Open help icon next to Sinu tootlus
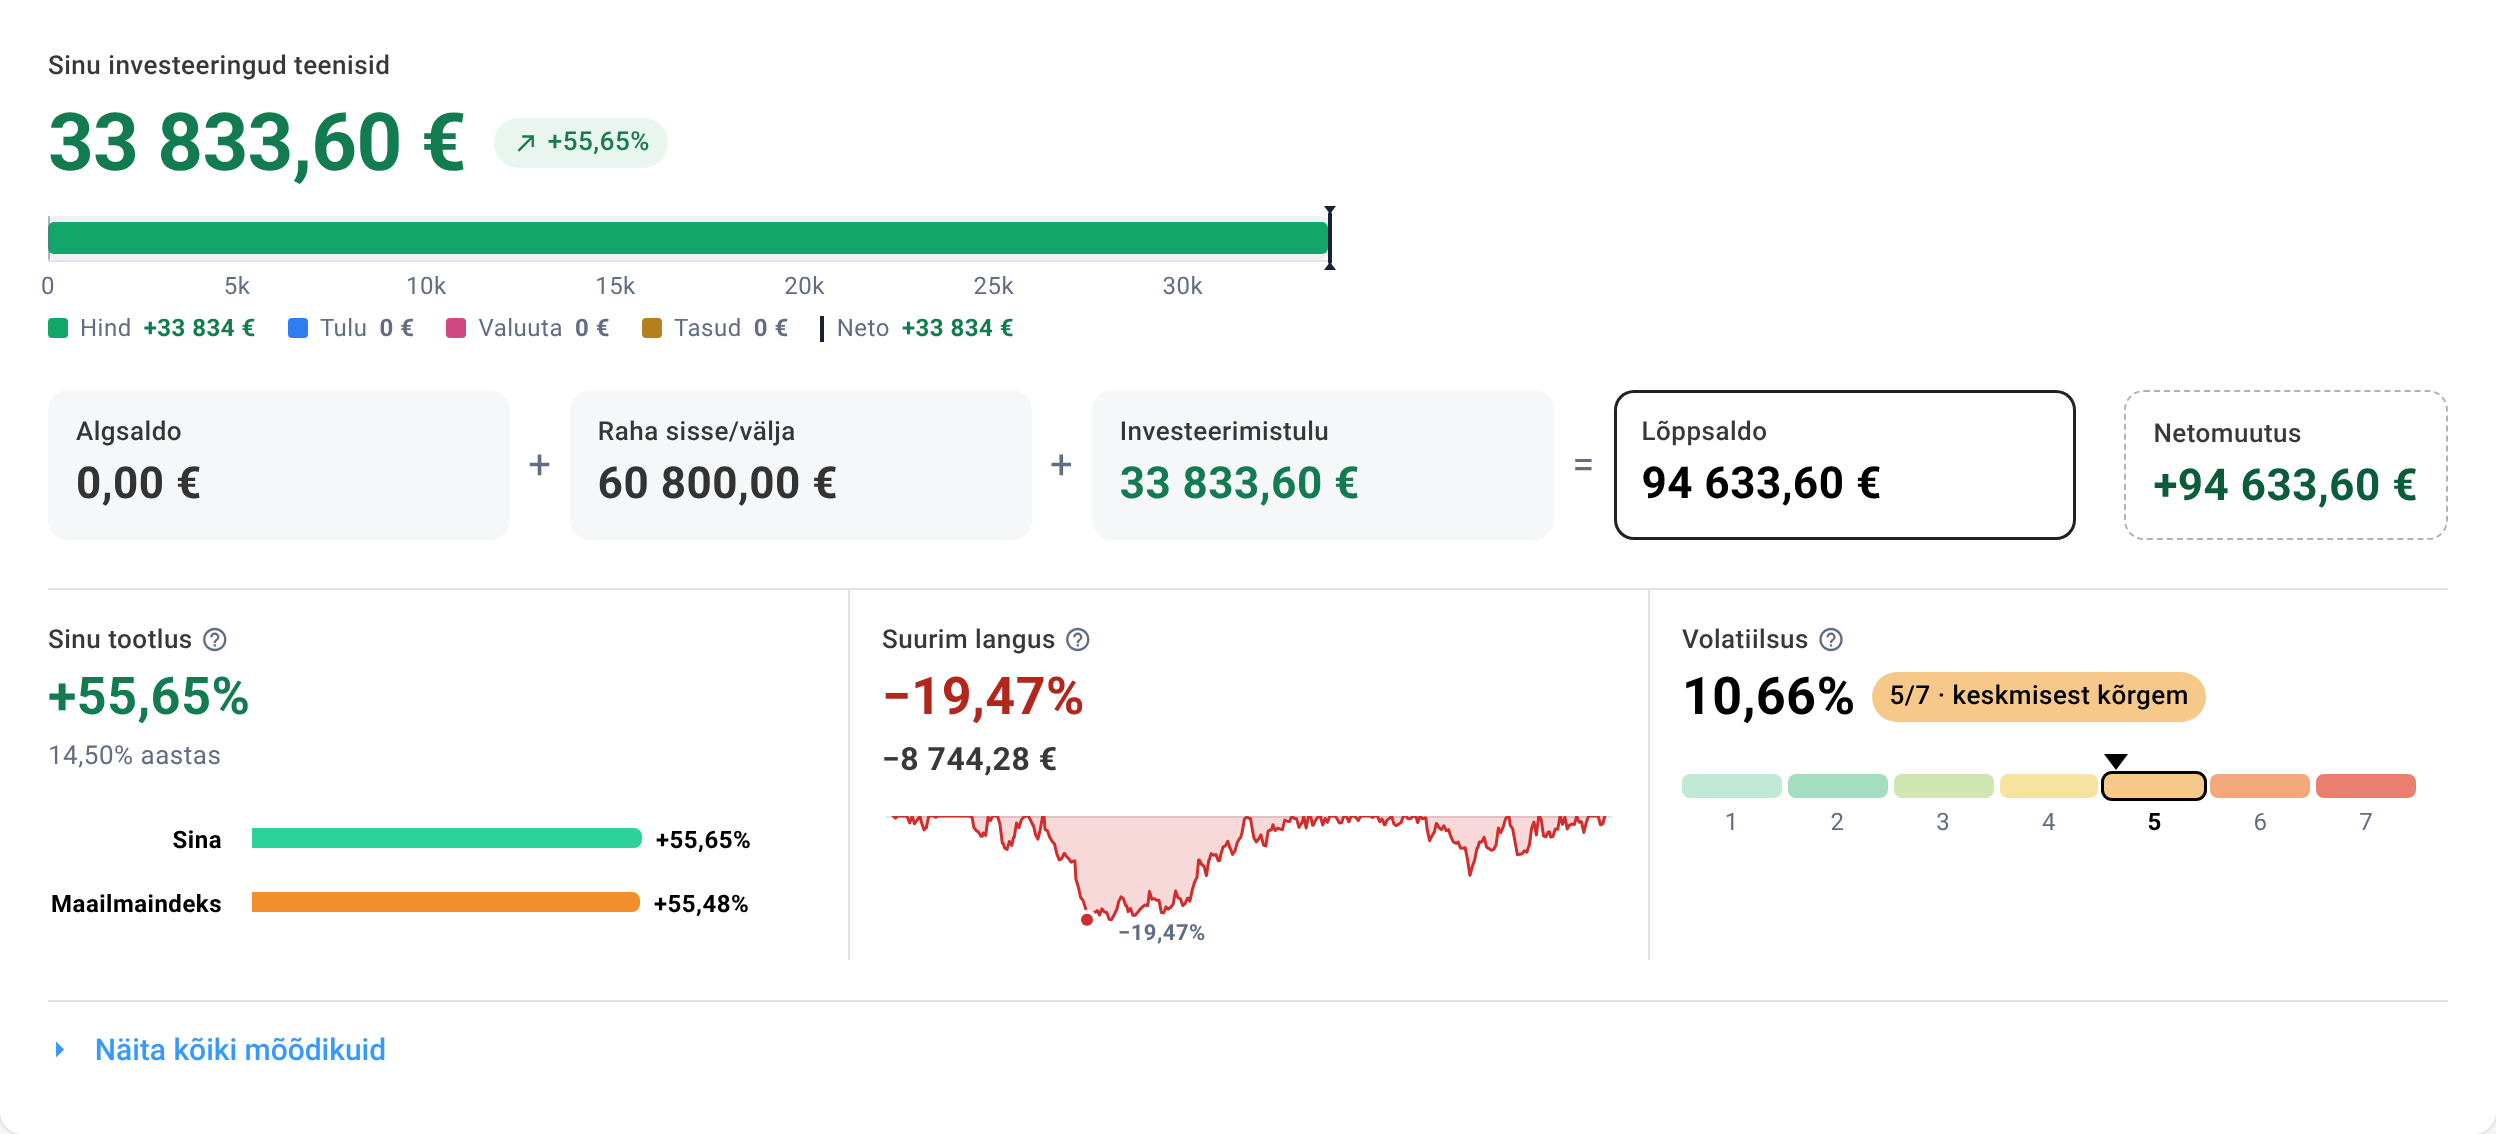This screenshot has height=1134, width=2496. pyautogui.click(x=215, y=639)
